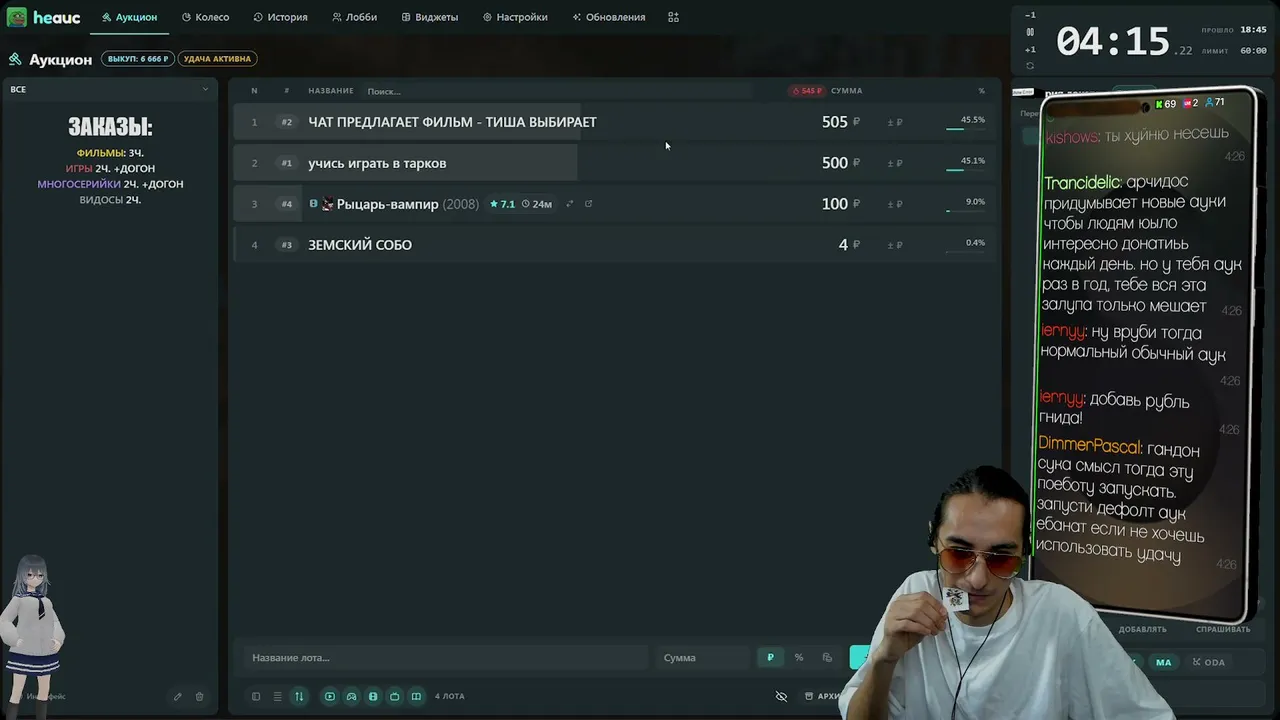
Task: Decrease the timer with the -1 button
Action: (x=1030, y=15)
